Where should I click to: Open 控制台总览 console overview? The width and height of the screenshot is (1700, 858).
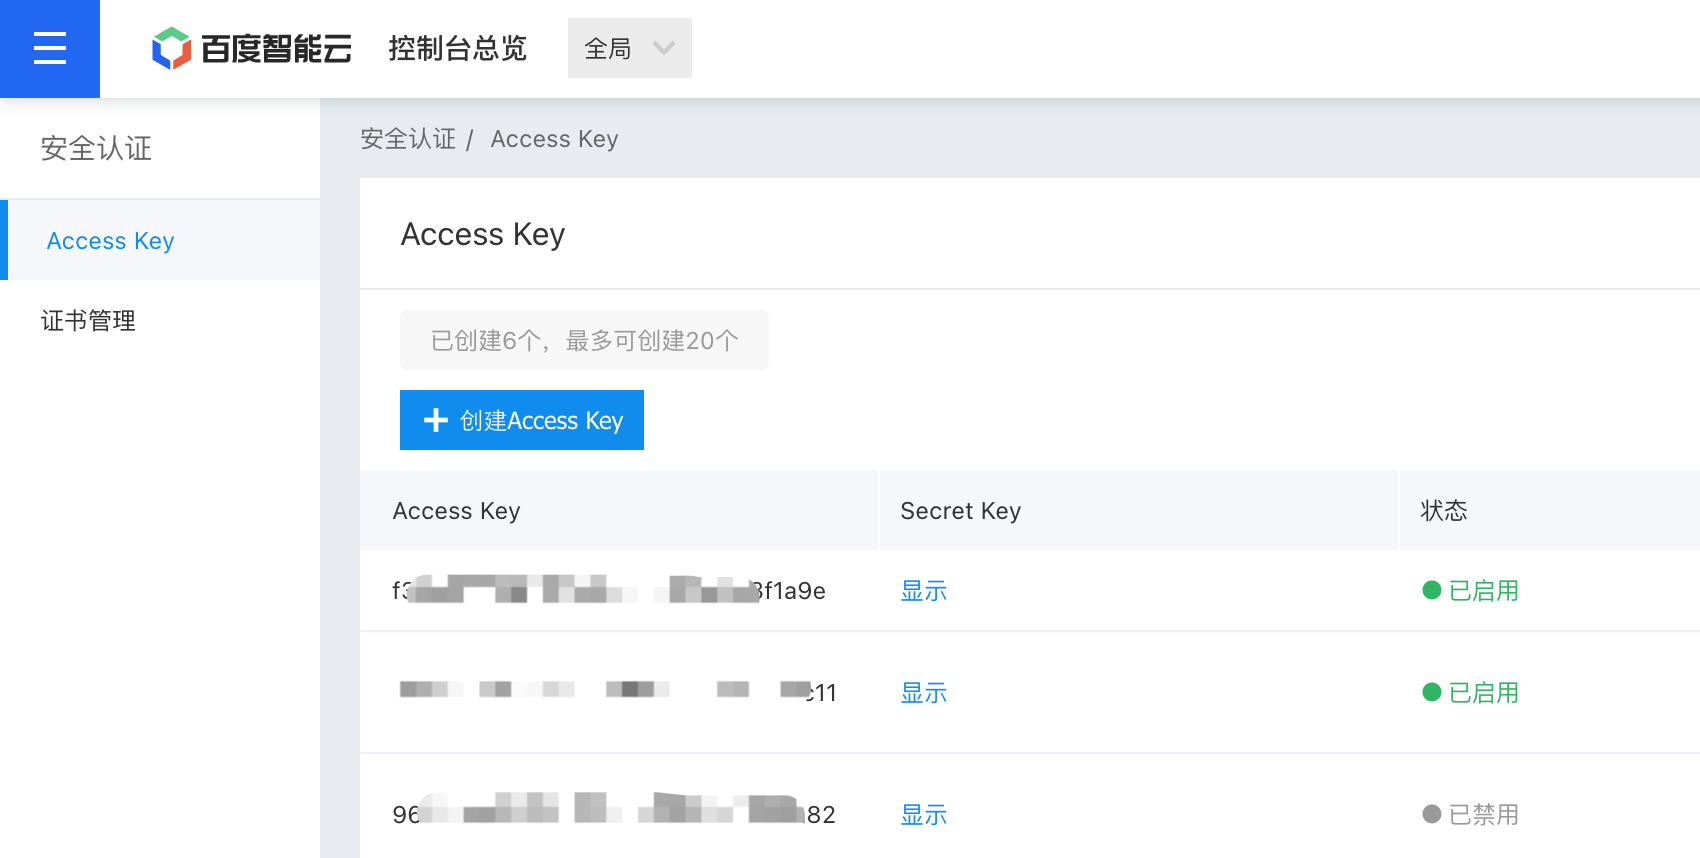(x=457, y=48)
